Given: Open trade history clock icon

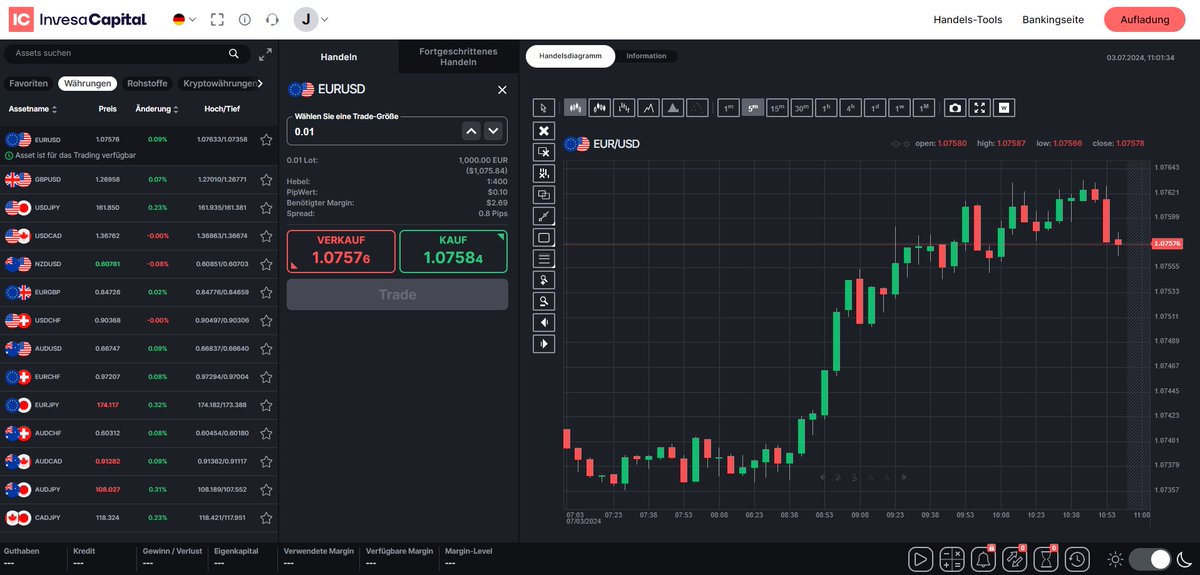Looking at the screenshot, I should coord(1077,559).
